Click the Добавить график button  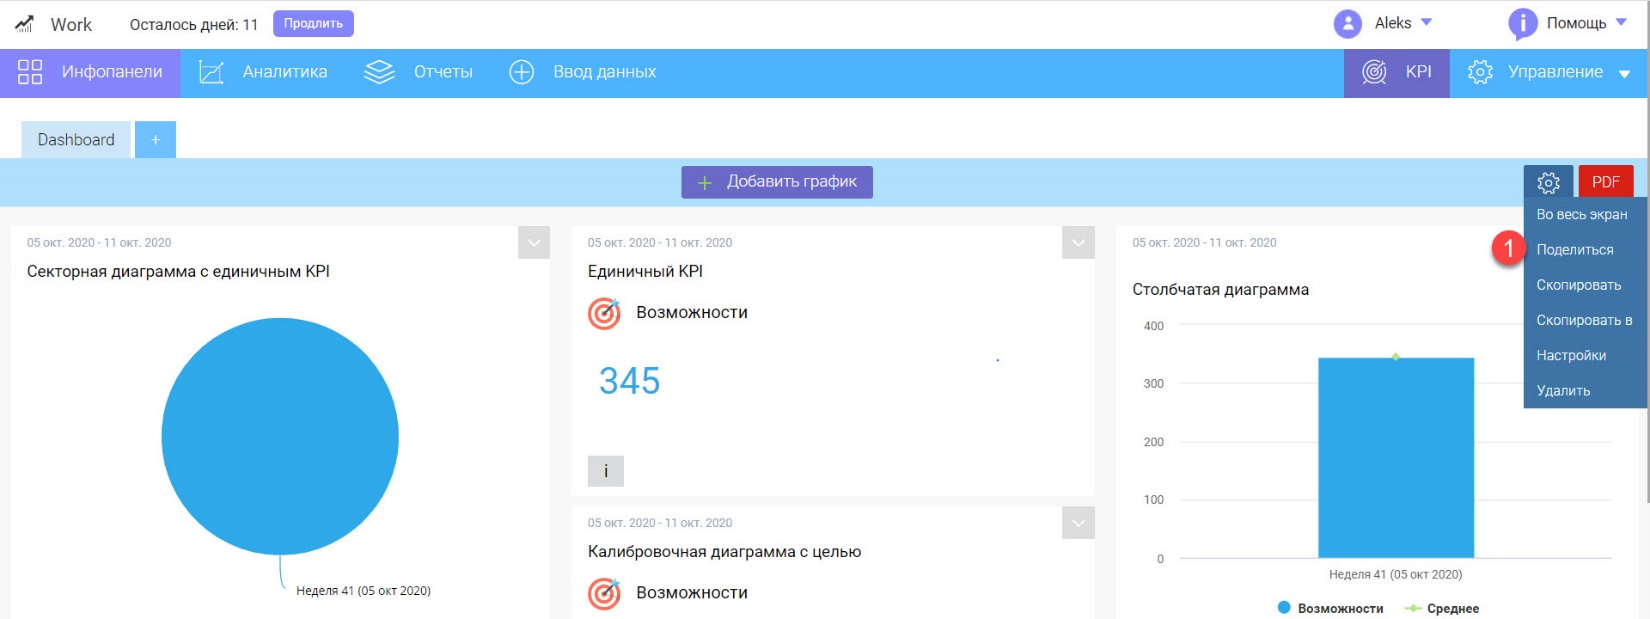tap(777, 182)
